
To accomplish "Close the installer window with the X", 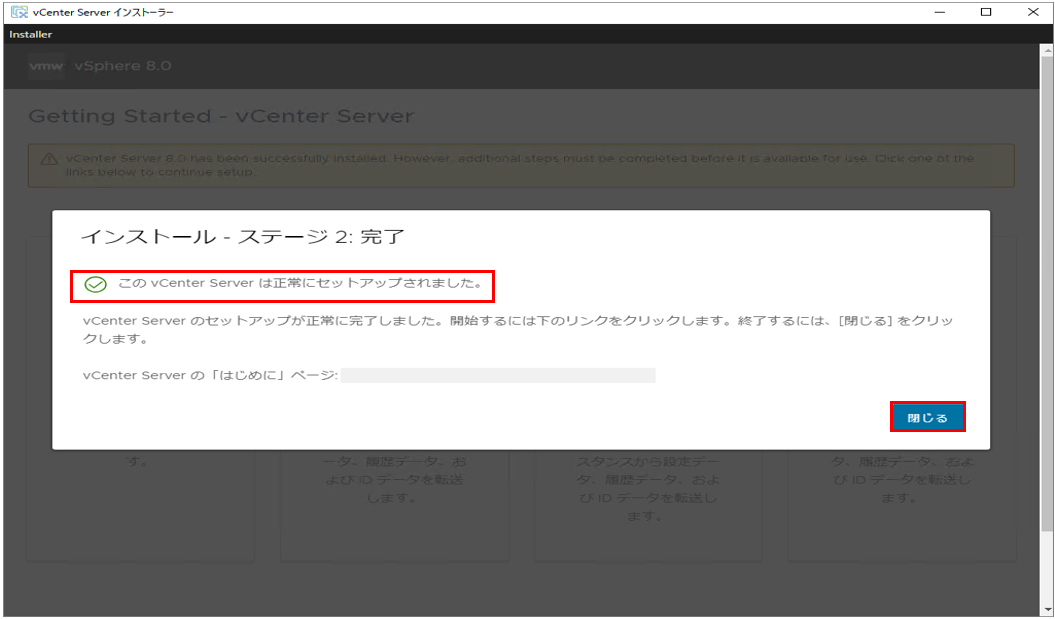I will tap(1032, 12).
